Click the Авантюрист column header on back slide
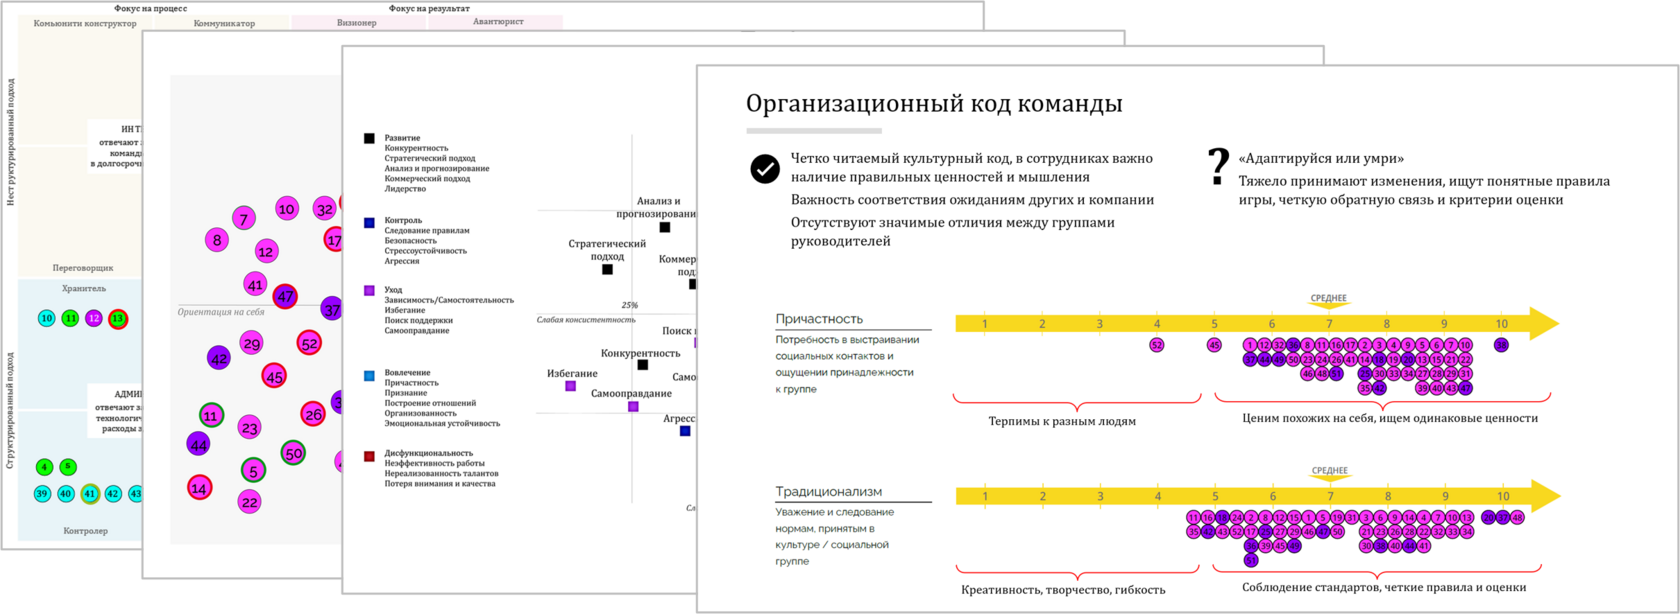Viewport: 1680px width, 614px height. click(x=498, y=21)
